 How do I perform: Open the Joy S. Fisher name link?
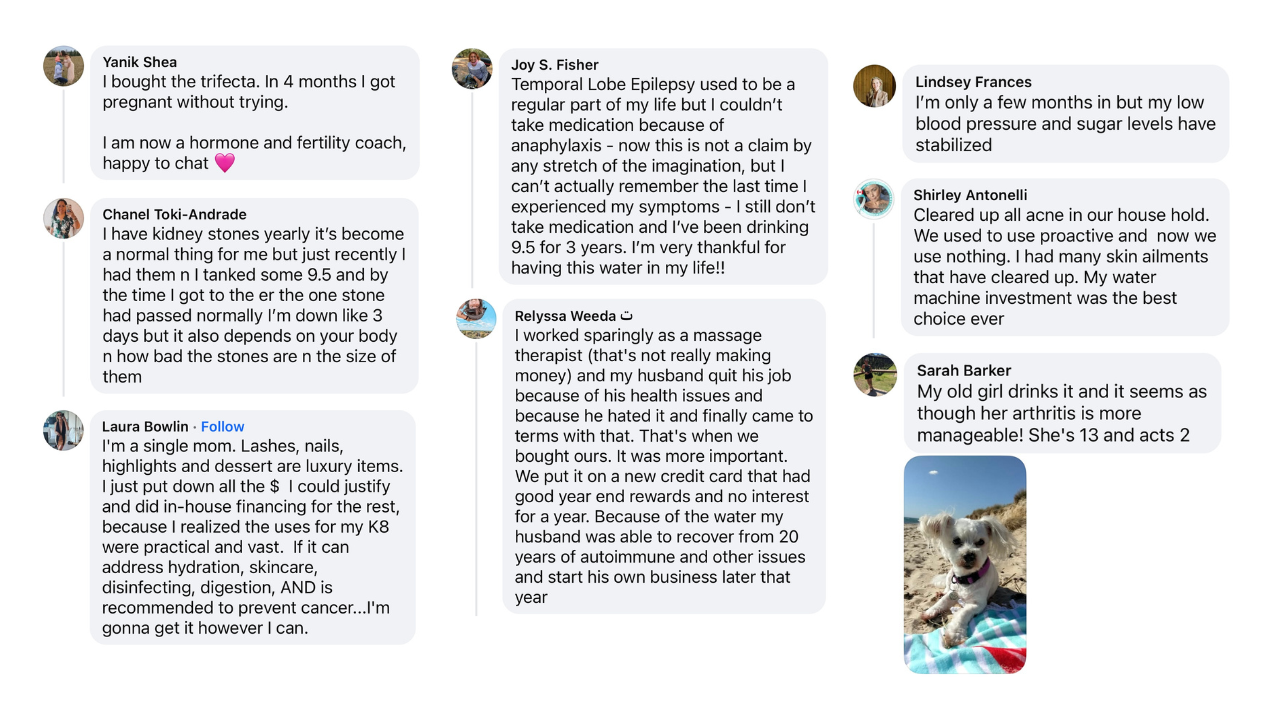point(555,65)
